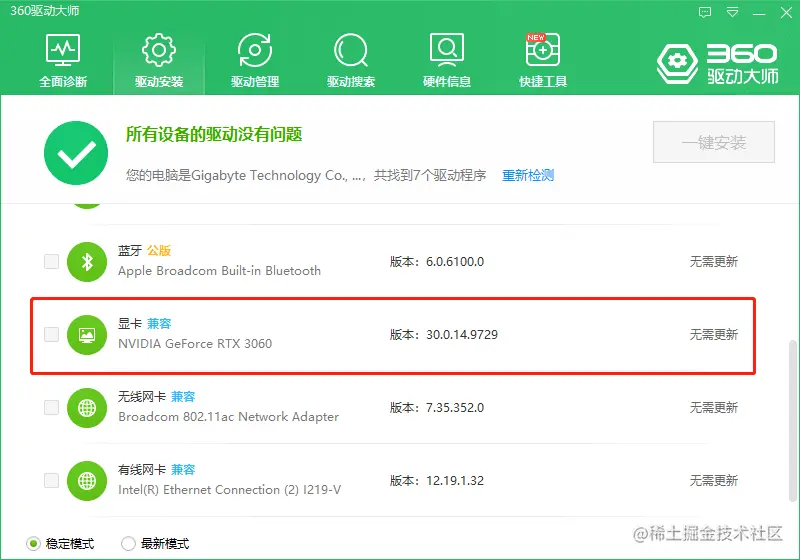Click 无需更新 for the Broadcom wireless driver
The width and height of the screenshot is (800, 560).
(714, 408)
